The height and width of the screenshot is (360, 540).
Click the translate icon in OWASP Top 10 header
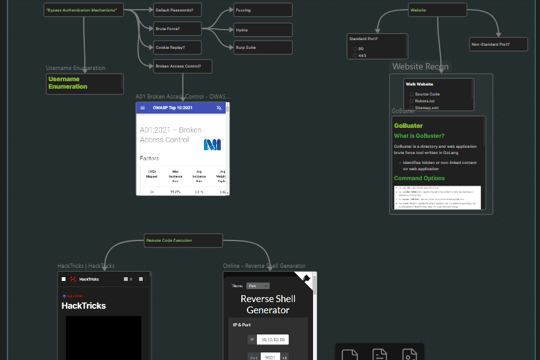219,108
